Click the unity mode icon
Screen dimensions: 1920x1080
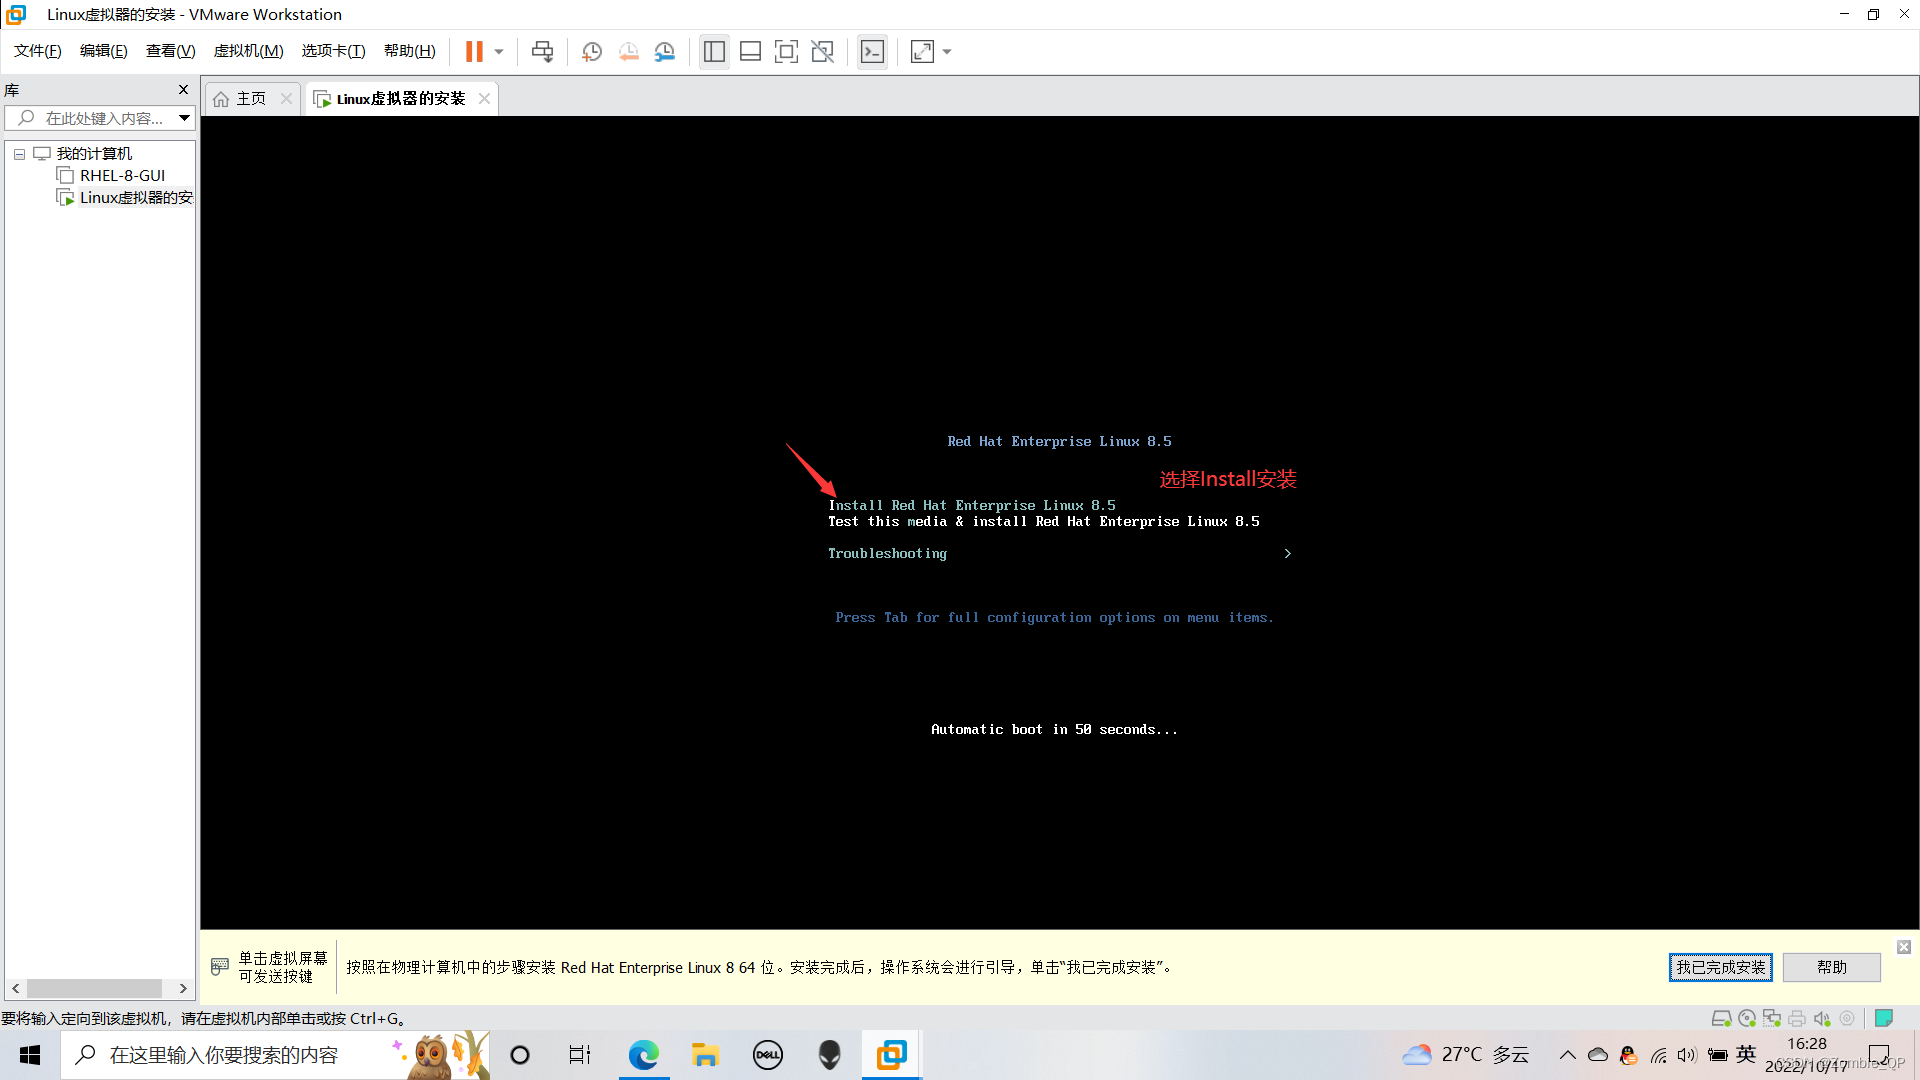click(x=824, y=51)
